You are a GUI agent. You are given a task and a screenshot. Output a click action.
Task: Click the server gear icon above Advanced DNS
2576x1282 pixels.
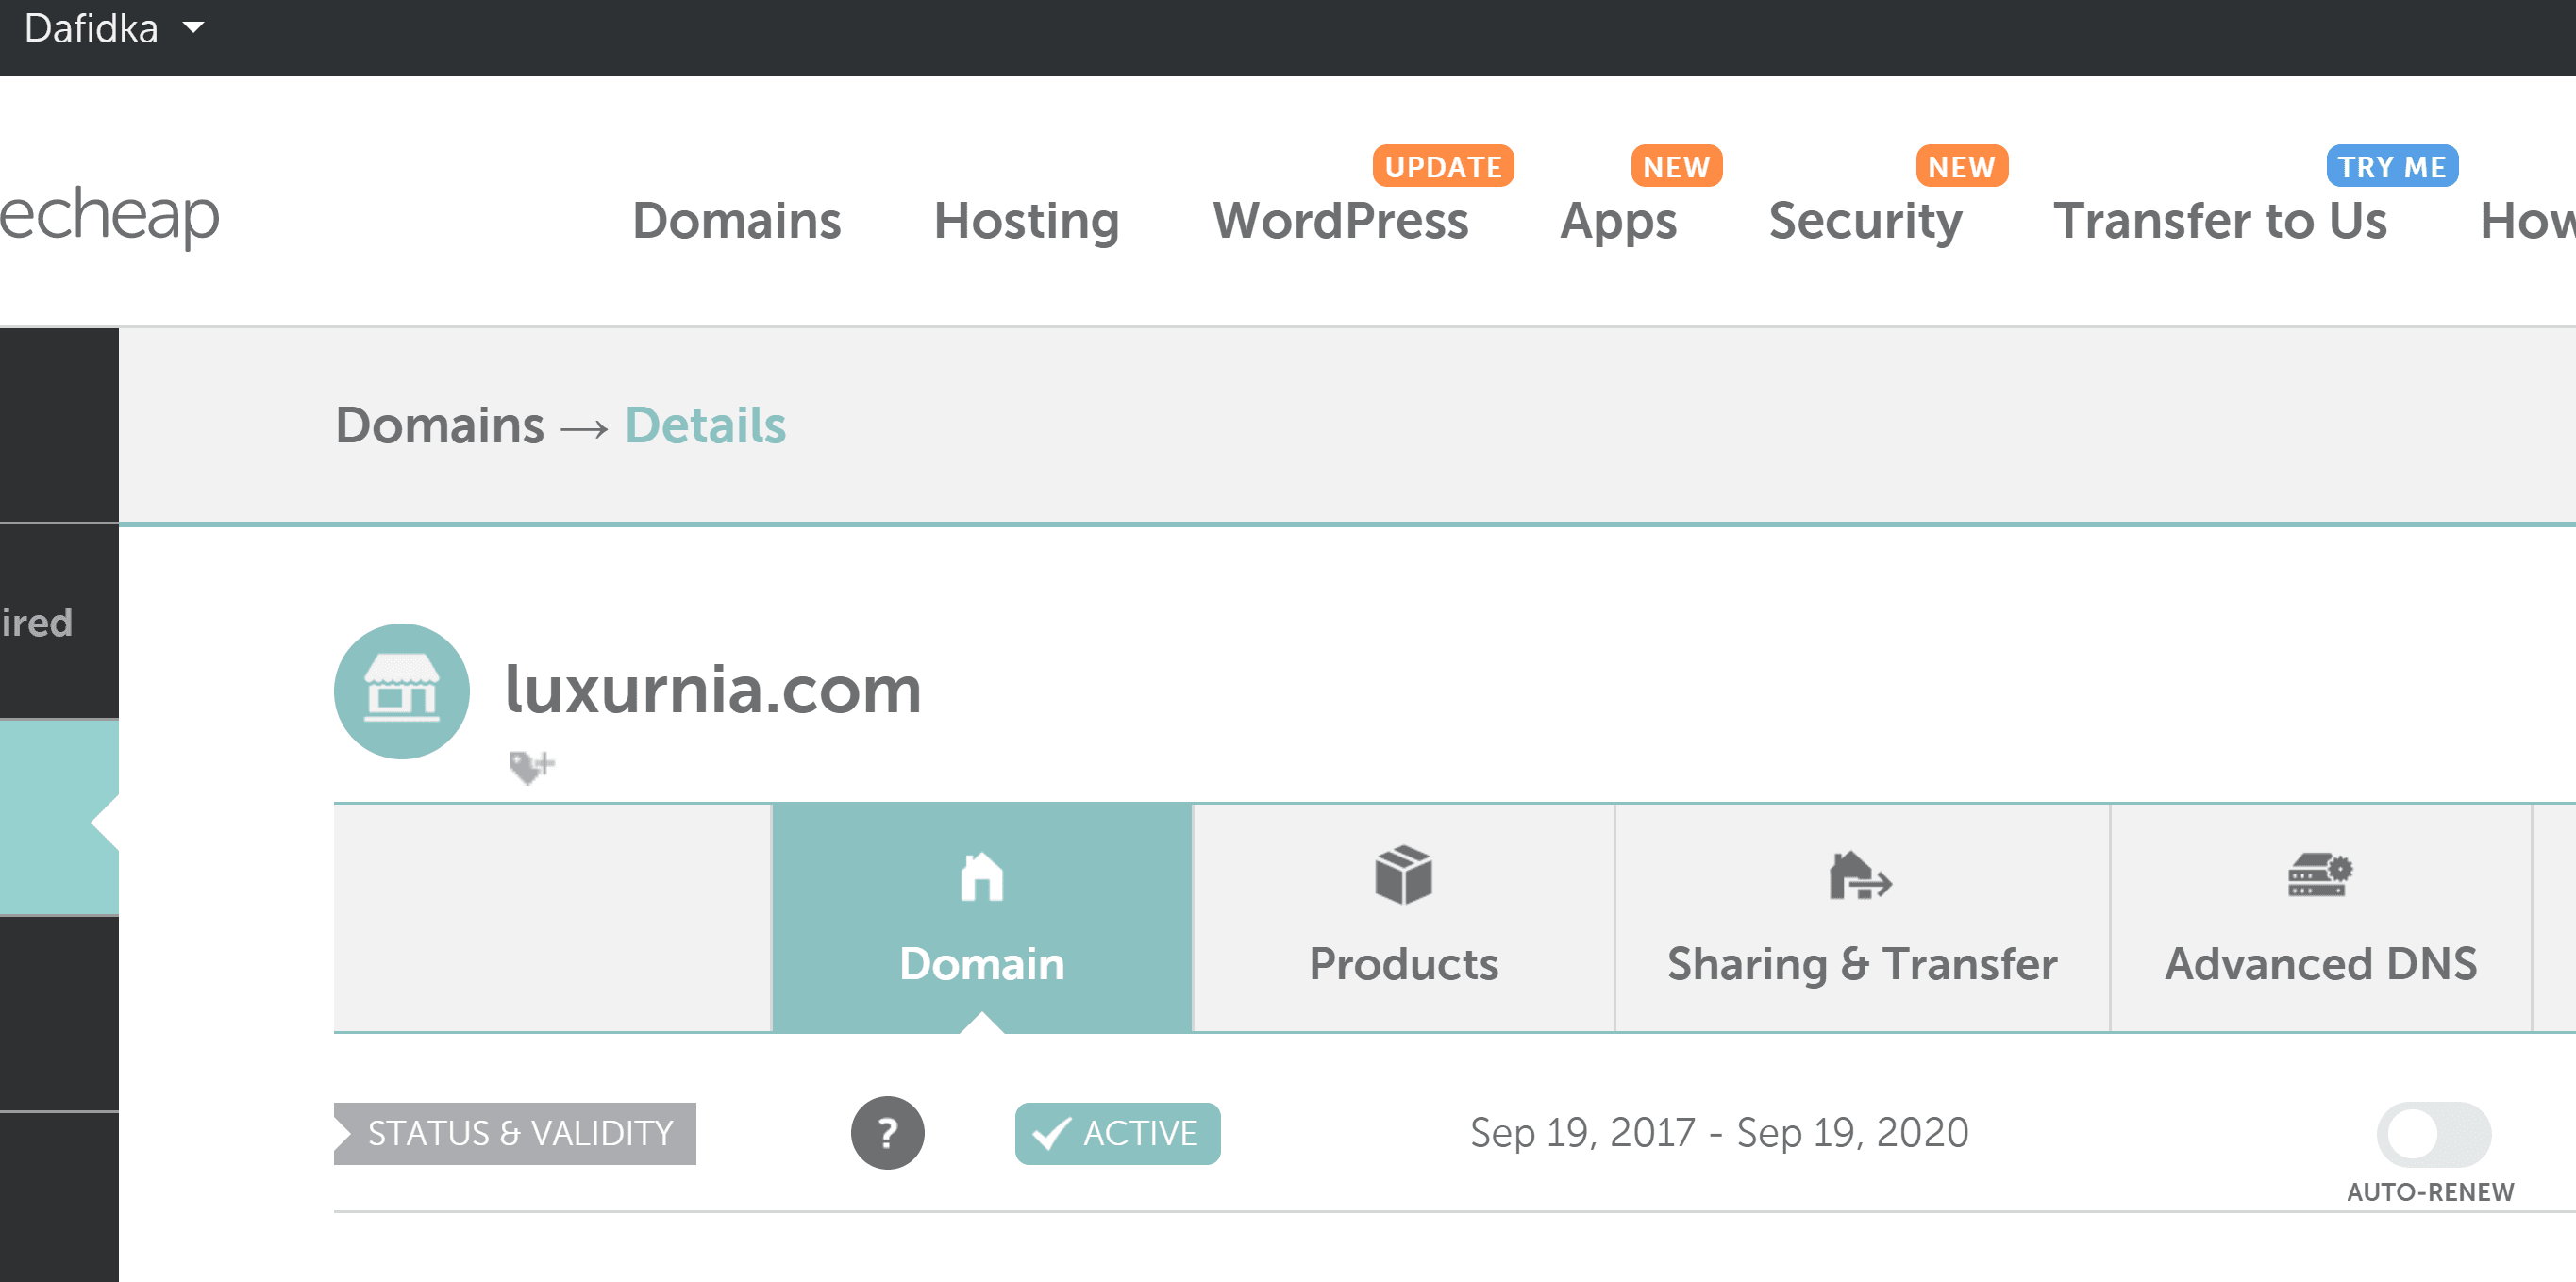(x=2319, y=875)
